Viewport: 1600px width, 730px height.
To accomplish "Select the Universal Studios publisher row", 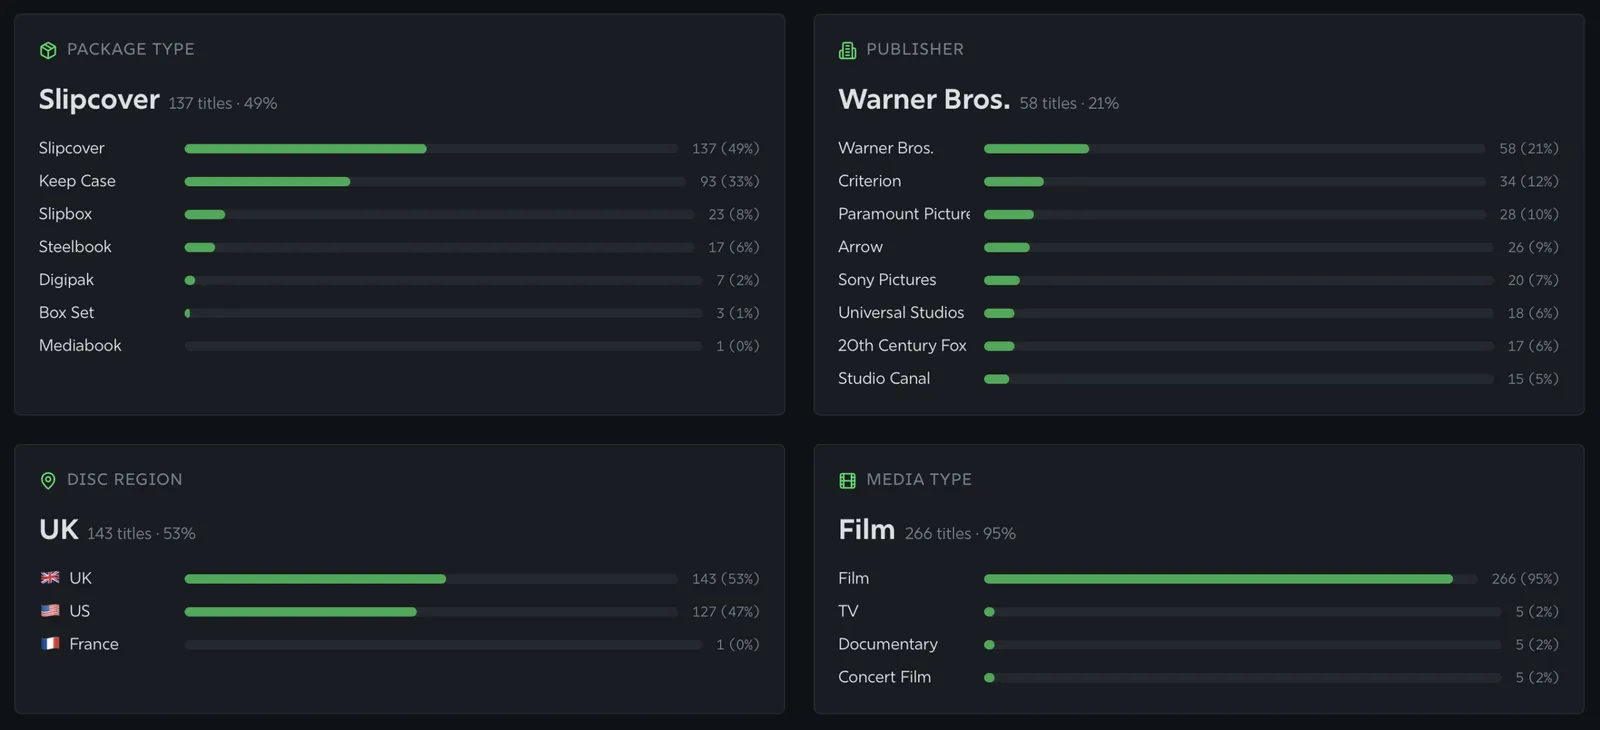I will click(x=1198, y=313).
